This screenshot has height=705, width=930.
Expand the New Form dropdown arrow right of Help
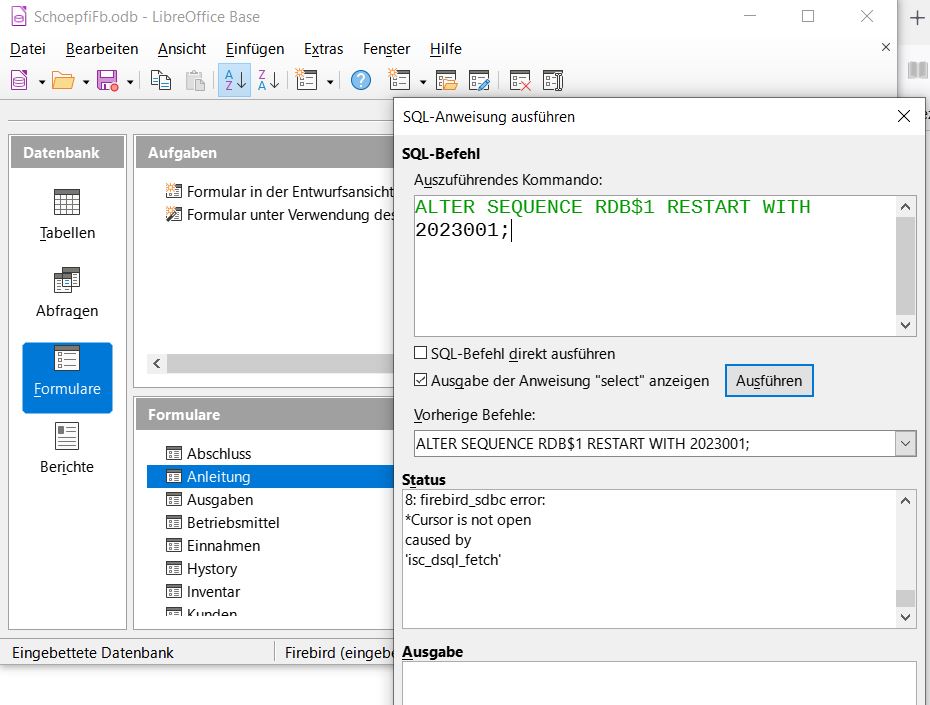[422, 81]
